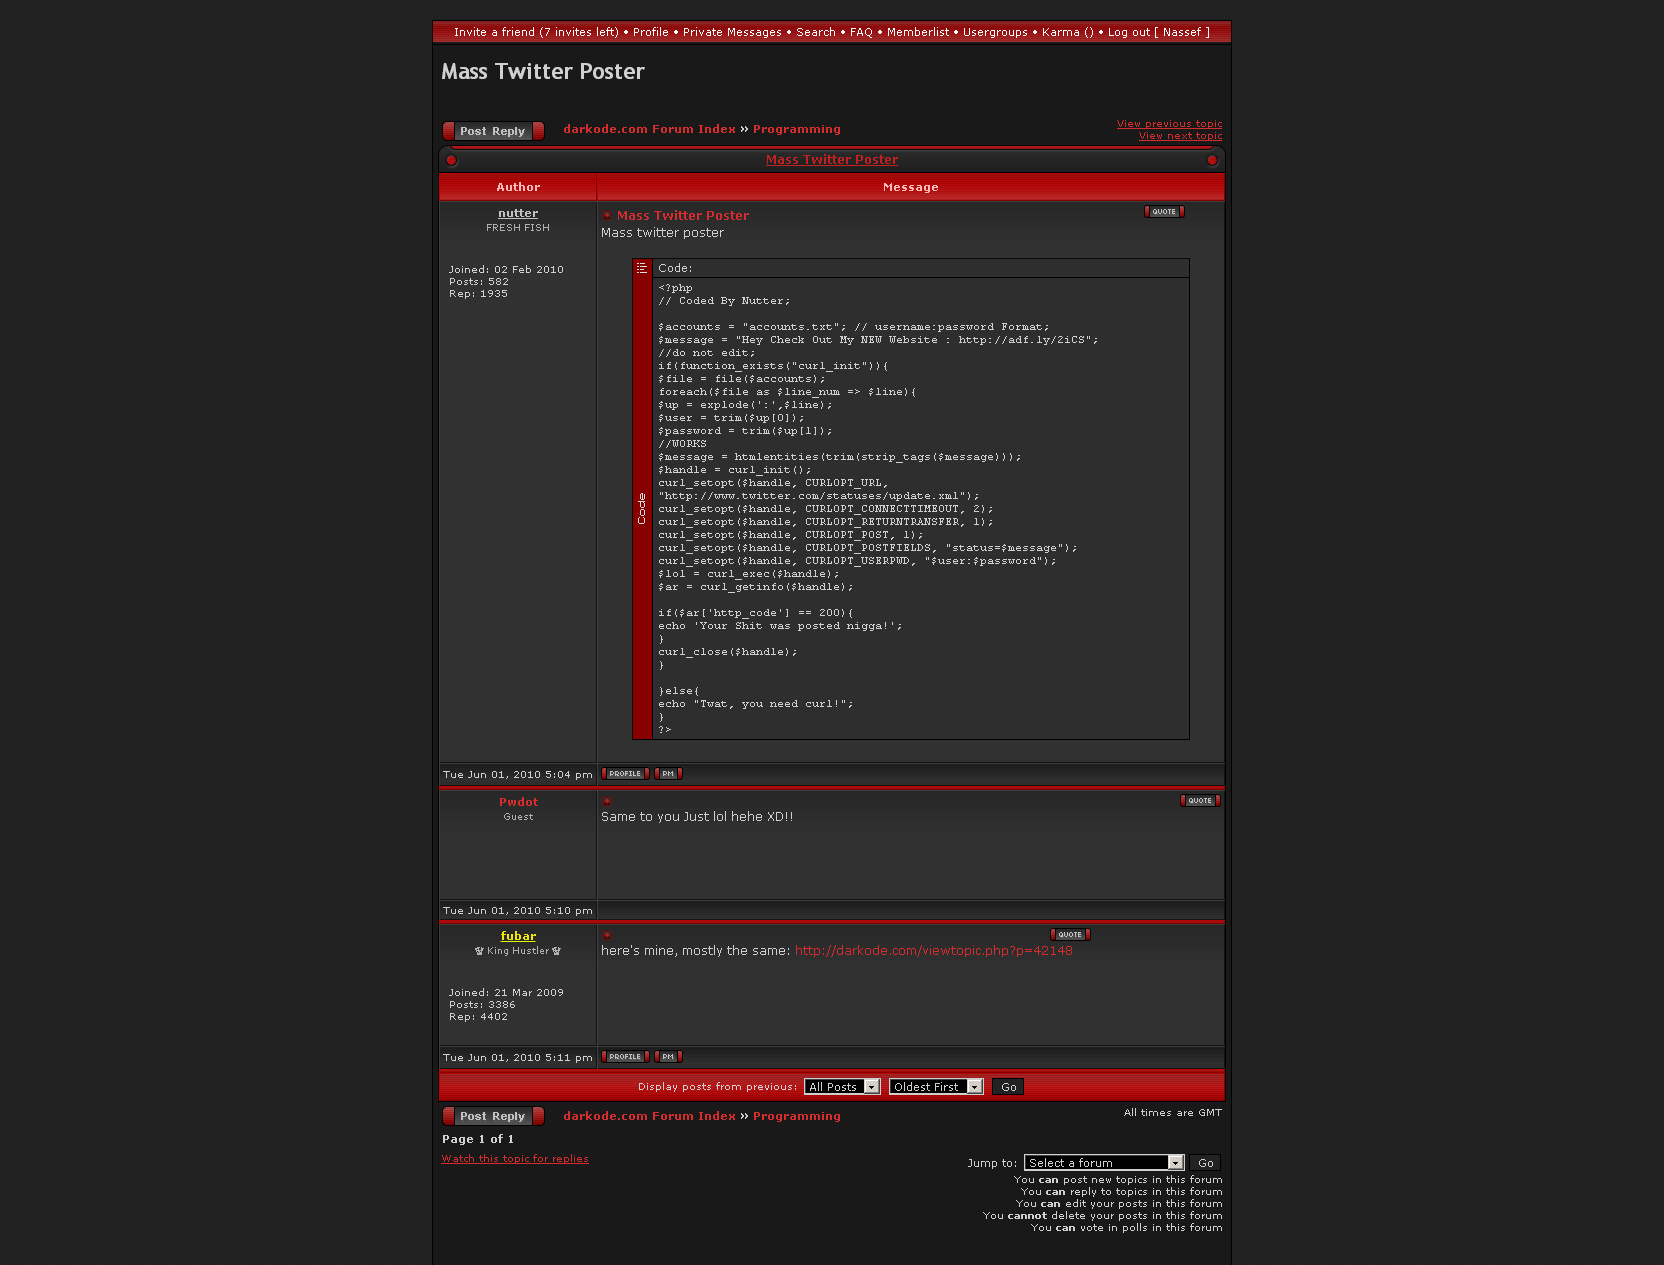
Task: Open the Select a forum dropdown
Action: point(1104,1163)
